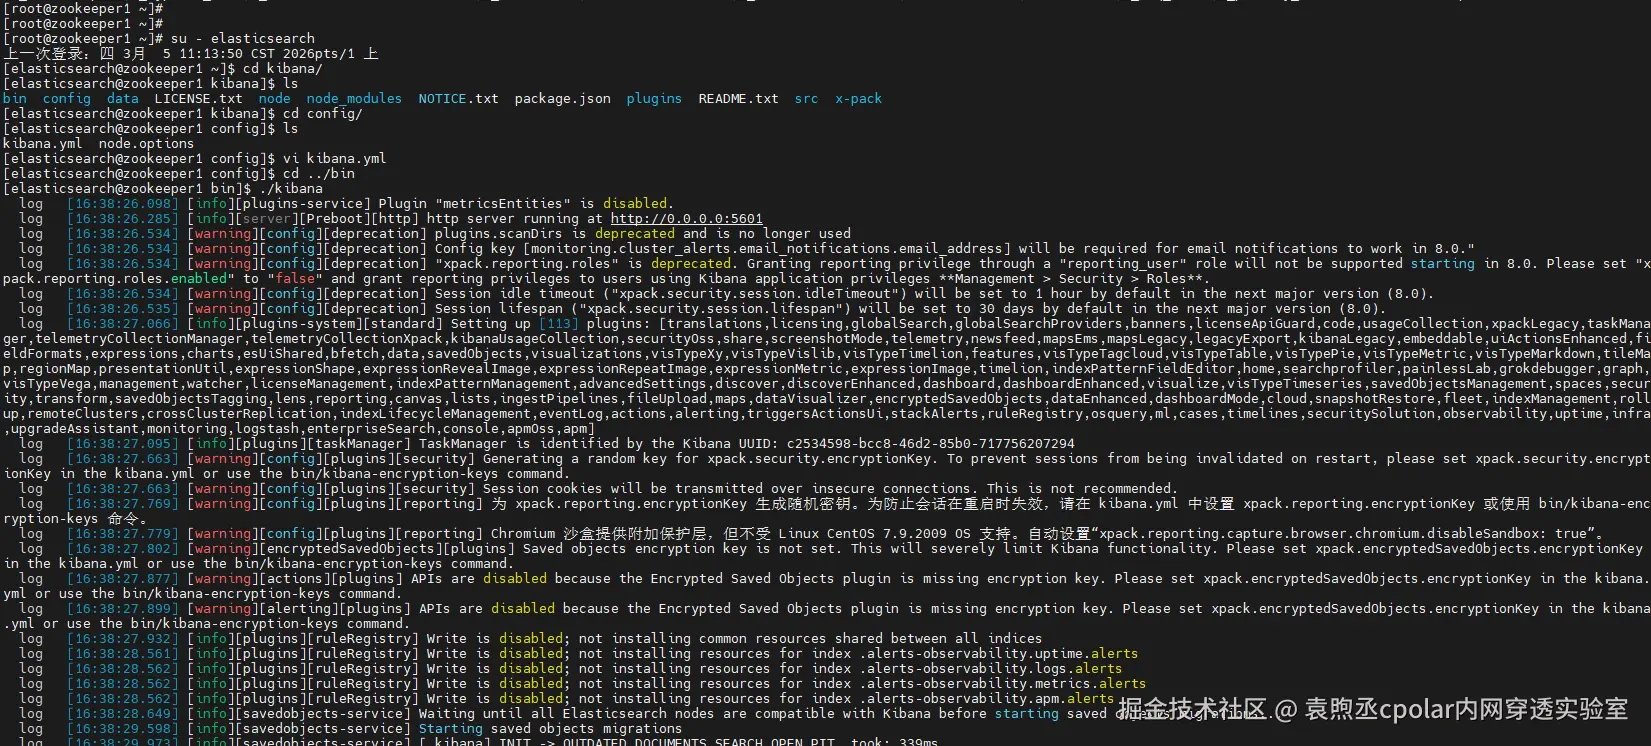This screenshot has width=1651, height=746.
Task: Click timestamp 16:38:27.802 log entry
Action: pos(122,548)
